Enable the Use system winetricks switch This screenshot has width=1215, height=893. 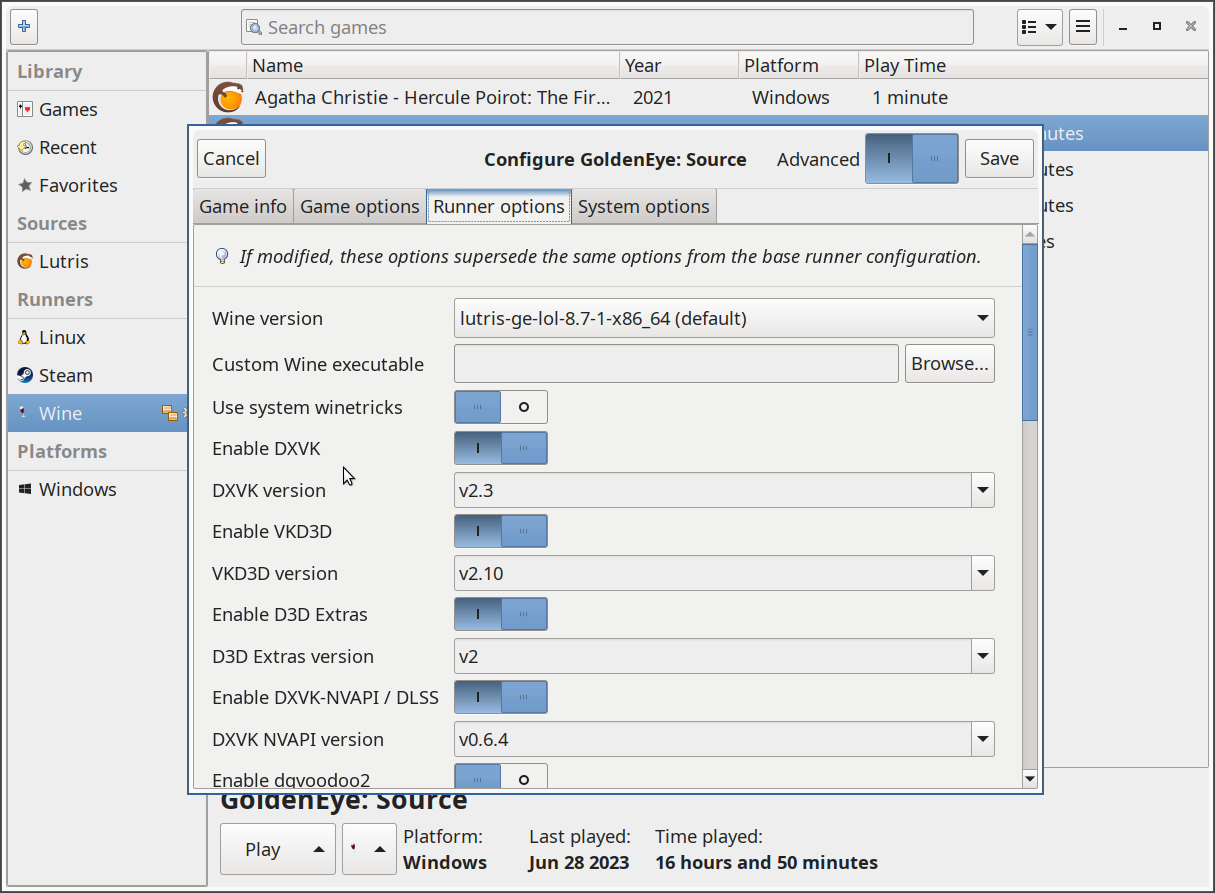(501, 407)
